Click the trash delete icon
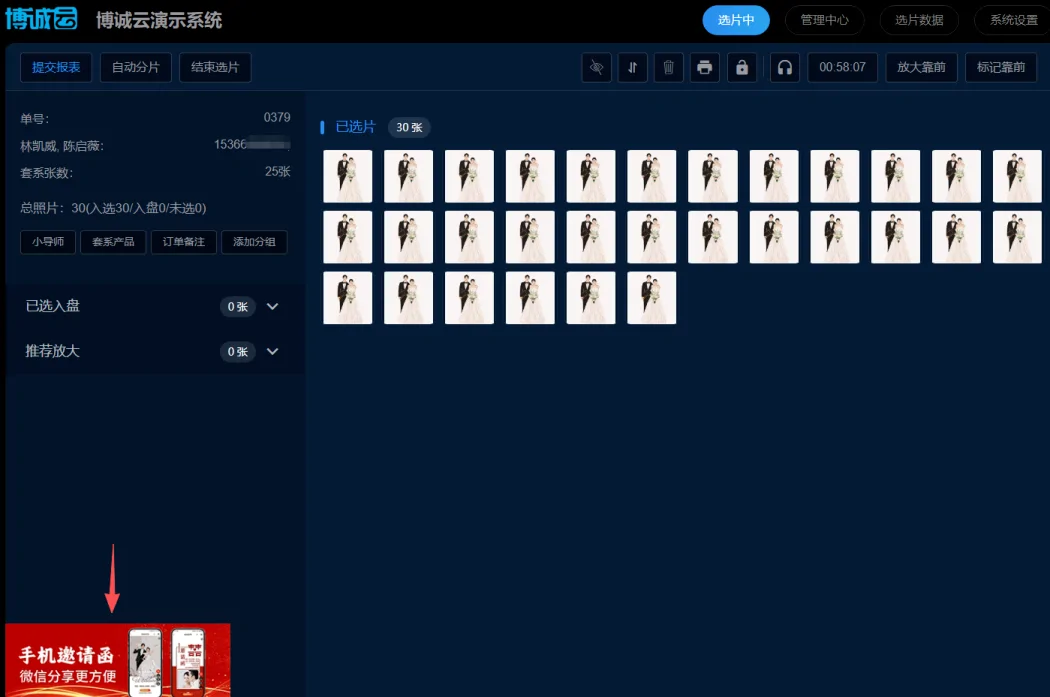The width and height of the screenshot is (1050, 697). pyautogui.click(x=668, y=68)
